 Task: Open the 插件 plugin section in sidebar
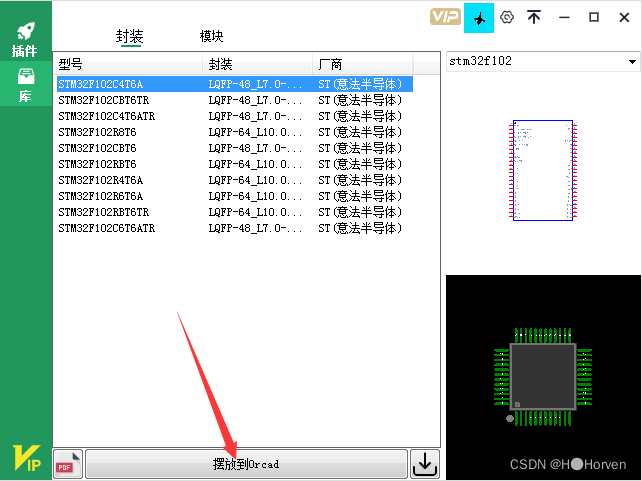[x=25, y=39]
